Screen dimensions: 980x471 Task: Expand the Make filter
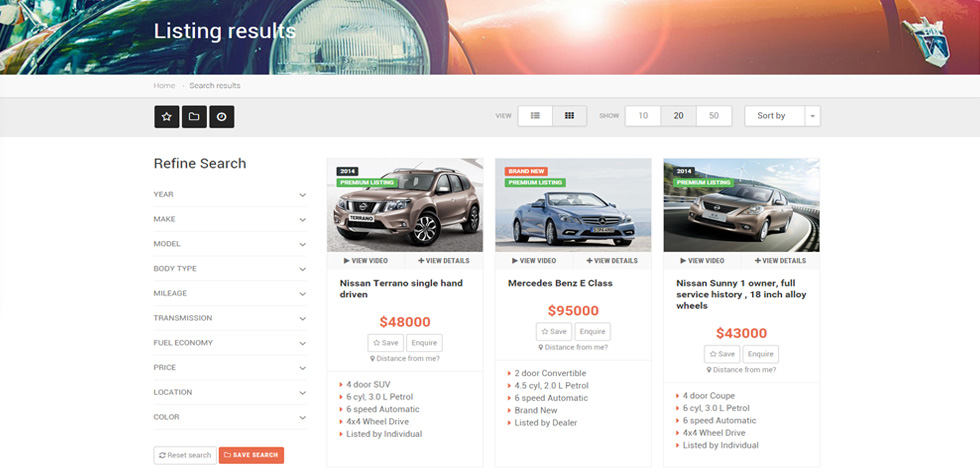click(x=230, y=219)
